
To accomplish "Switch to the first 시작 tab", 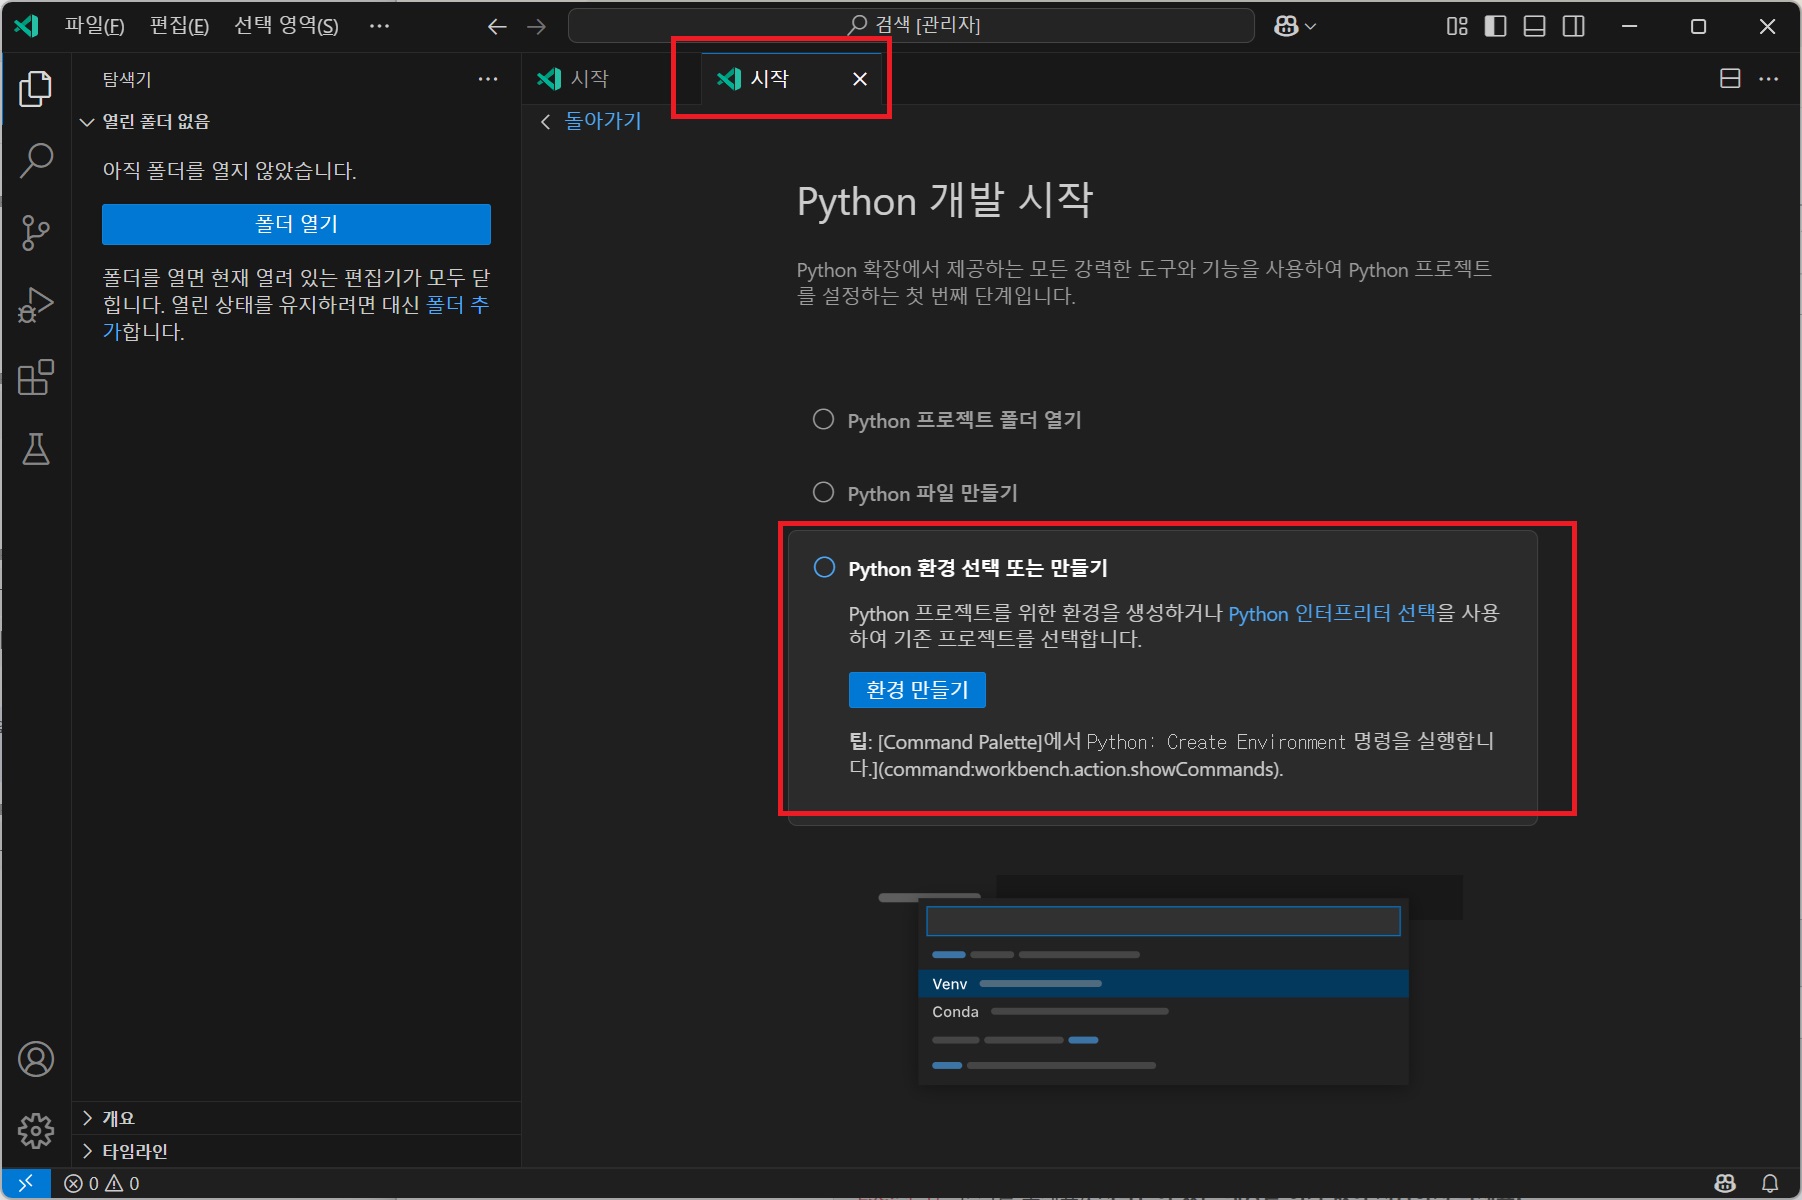I will [x=588, y=79].
